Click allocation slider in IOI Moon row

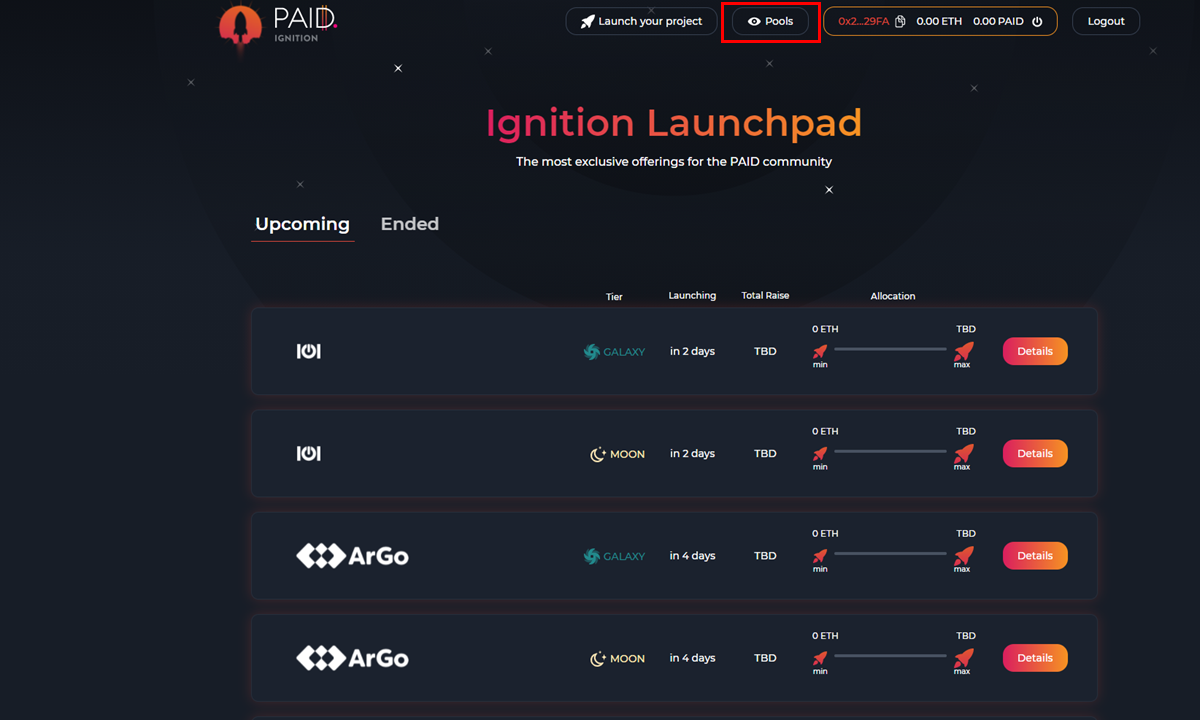(890, 451)
